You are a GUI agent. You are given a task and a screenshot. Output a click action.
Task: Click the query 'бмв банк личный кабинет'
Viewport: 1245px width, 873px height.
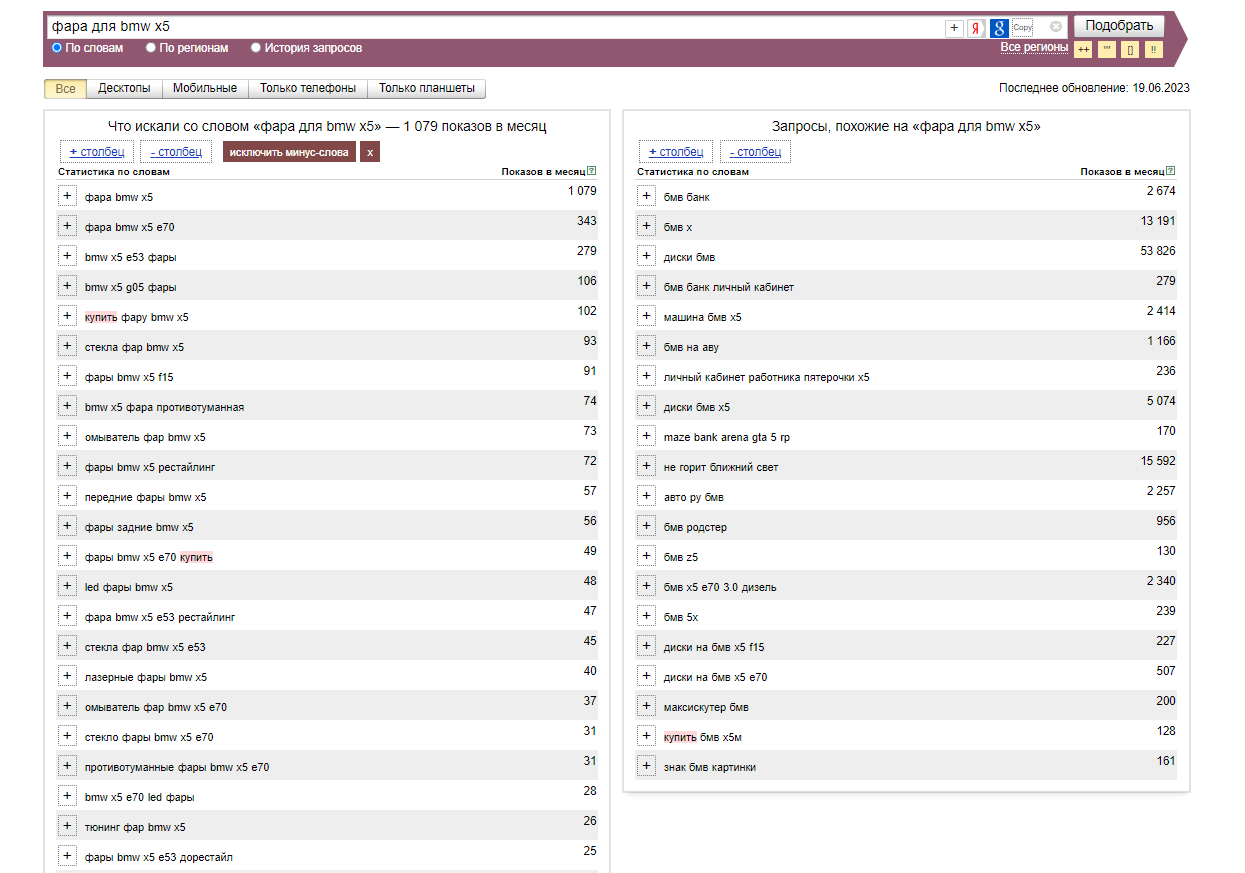click(x=729, y=288)
